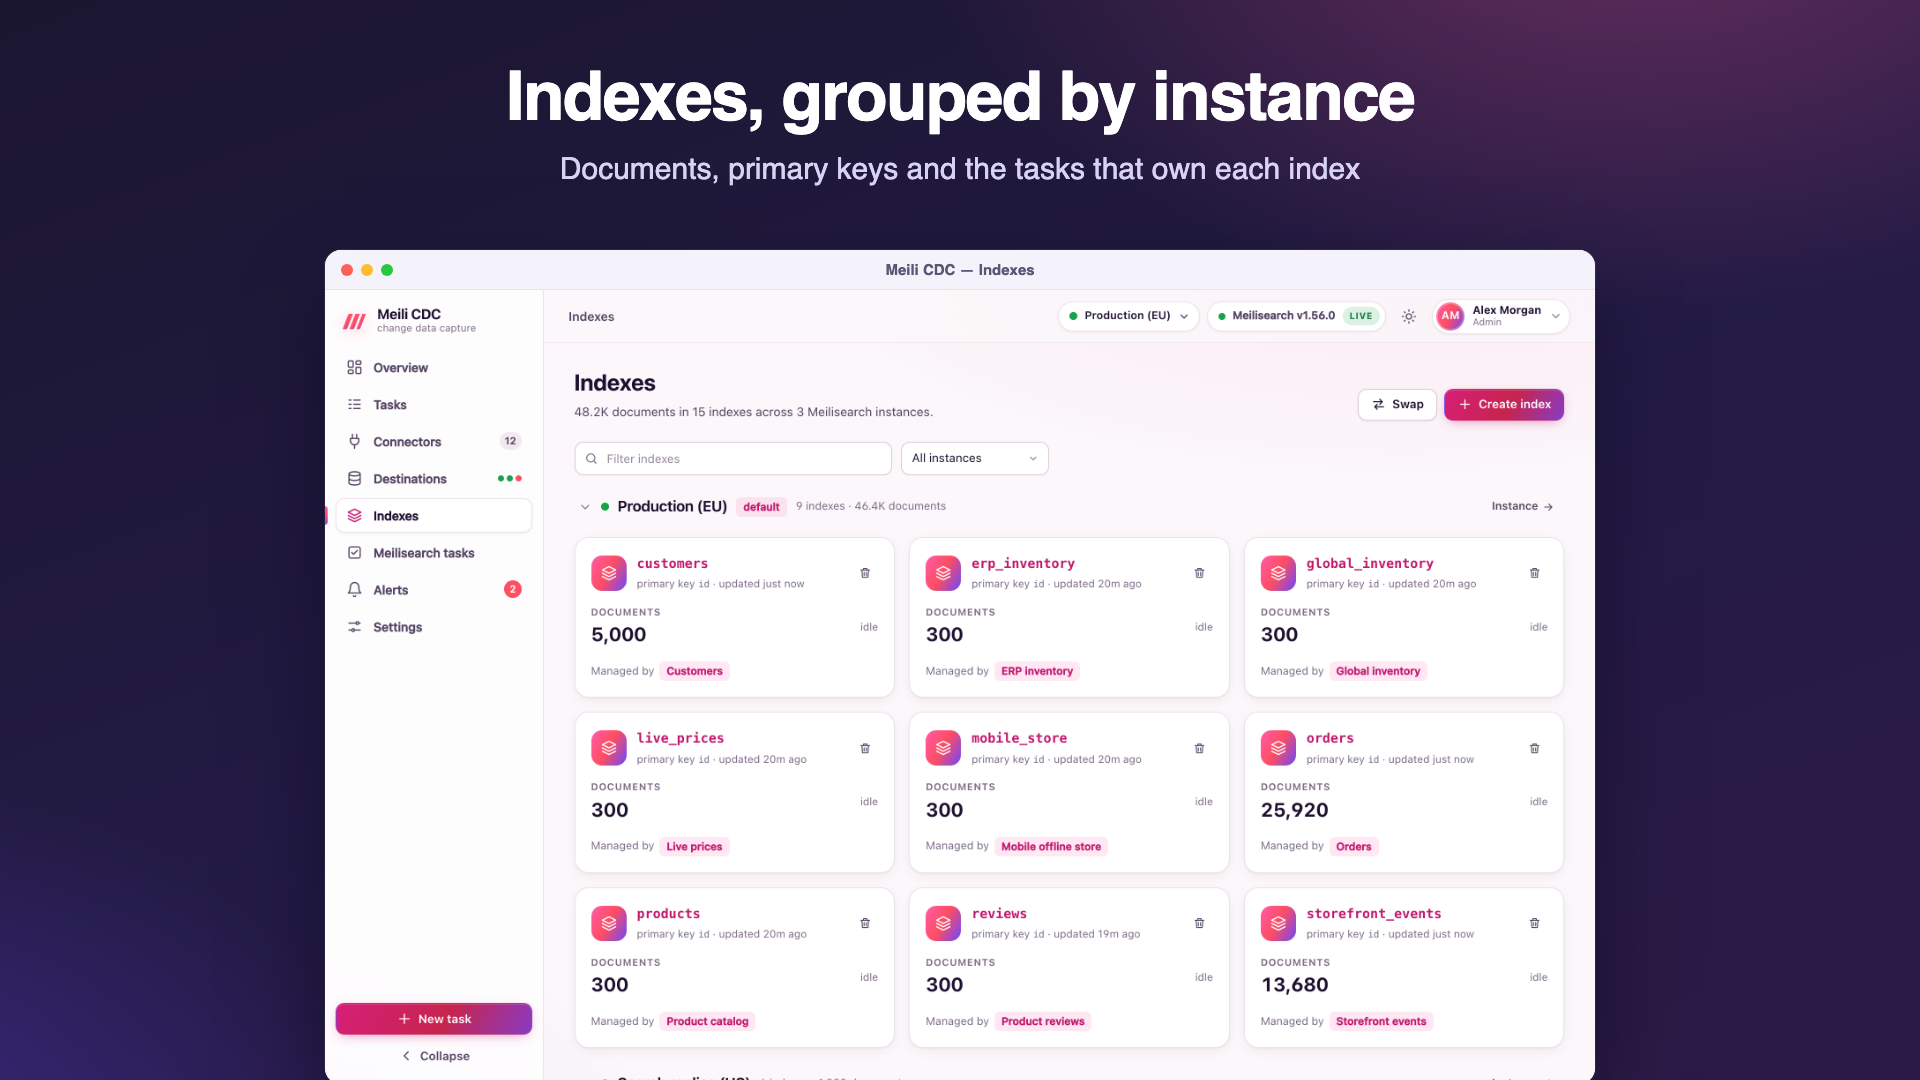Image resolution: width=1920 pixels, height=1080 pixels.
Task: Click the global_inventory index layers icon
Action: tap(1278, 573)
